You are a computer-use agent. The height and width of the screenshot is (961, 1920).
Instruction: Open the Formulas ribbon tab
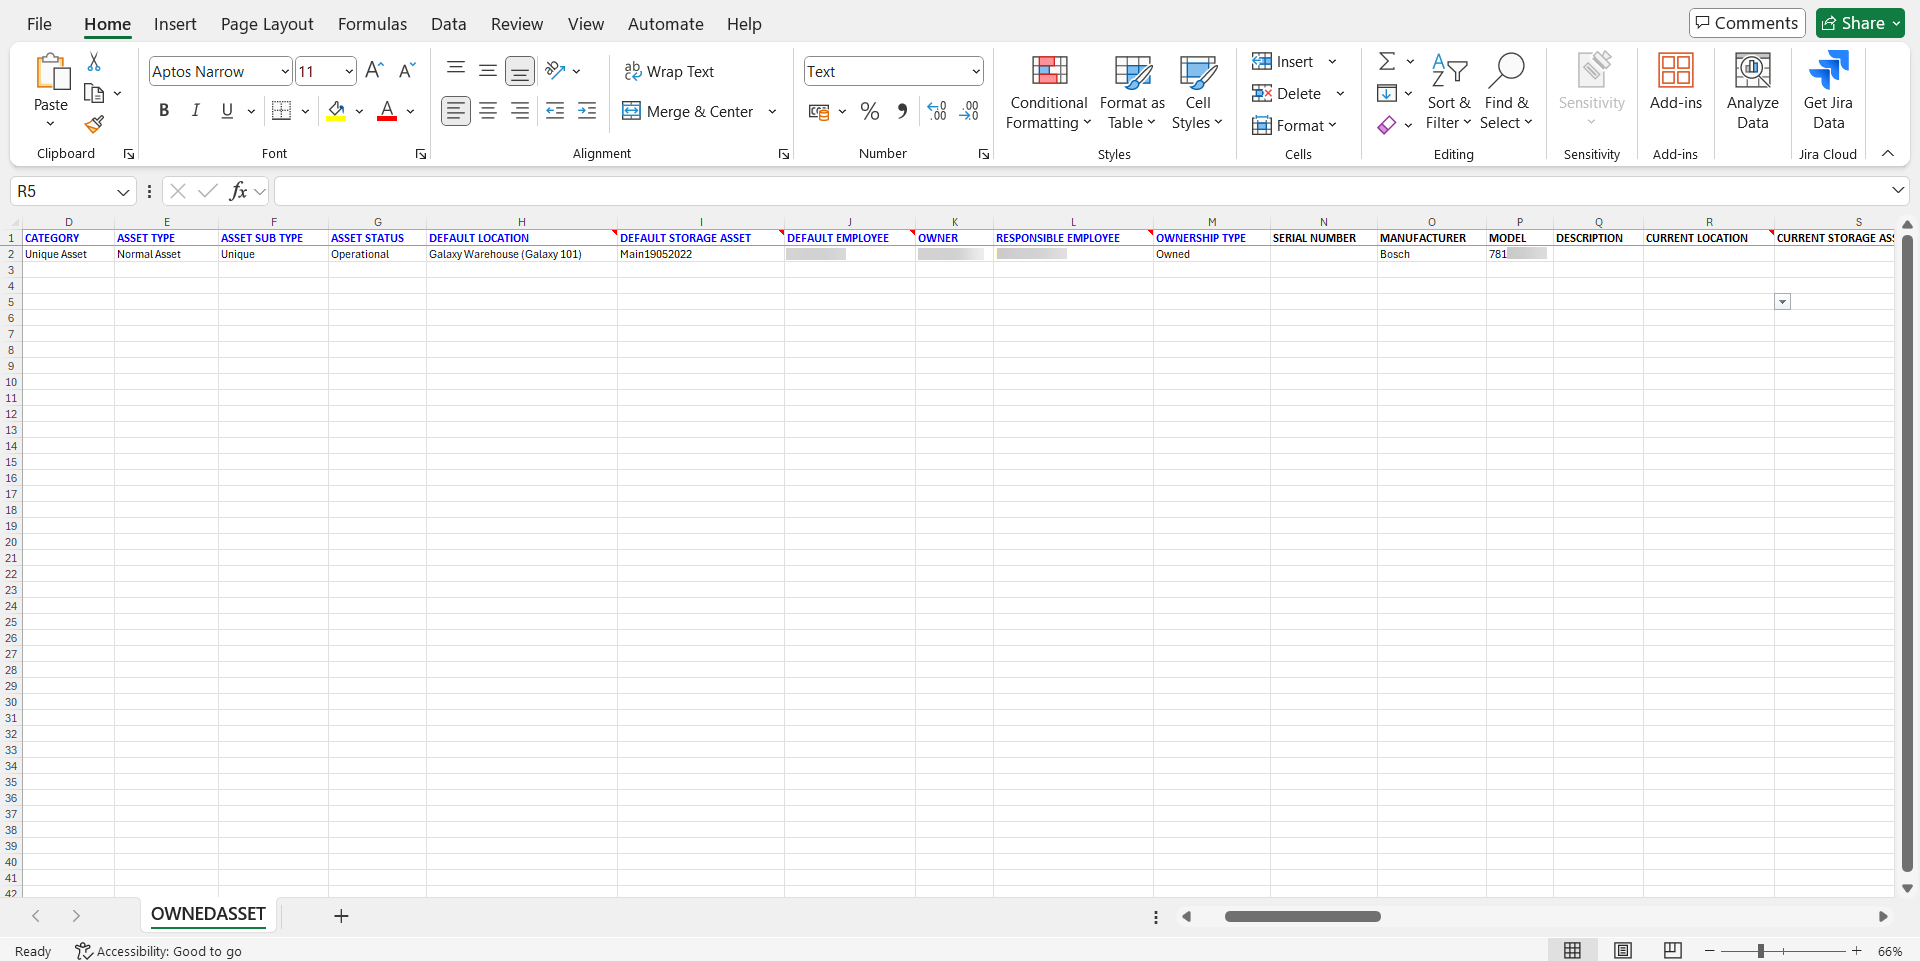click(x=372, y=24)
